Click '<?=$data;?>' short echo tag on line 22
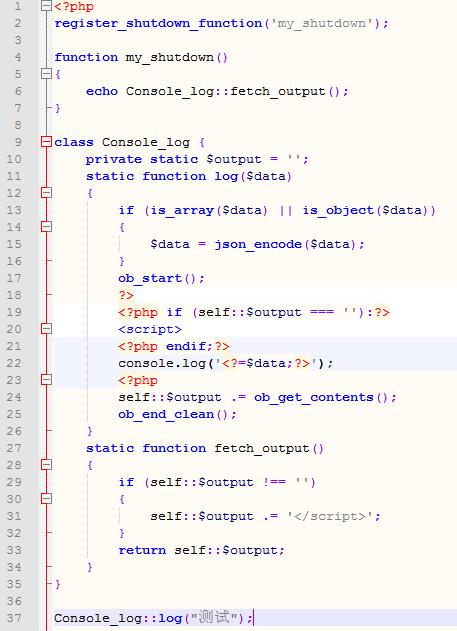The width and height of the screenshot is (457, 631). 266,363
